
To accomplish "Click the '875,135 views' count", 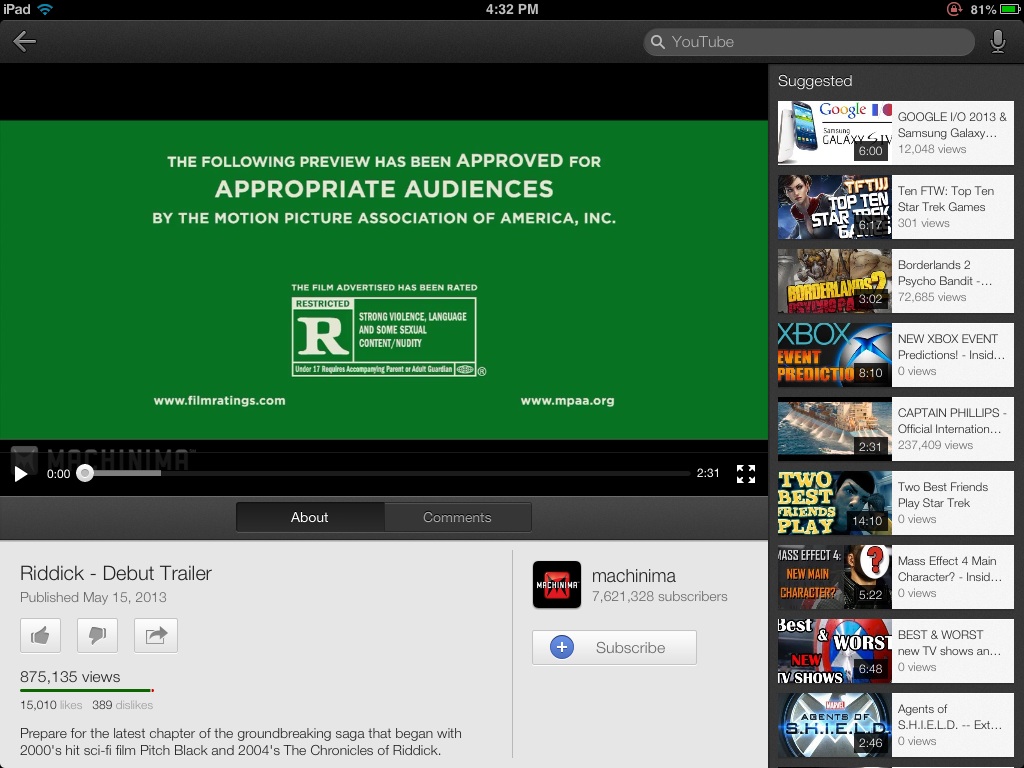I will pos(70,677).
